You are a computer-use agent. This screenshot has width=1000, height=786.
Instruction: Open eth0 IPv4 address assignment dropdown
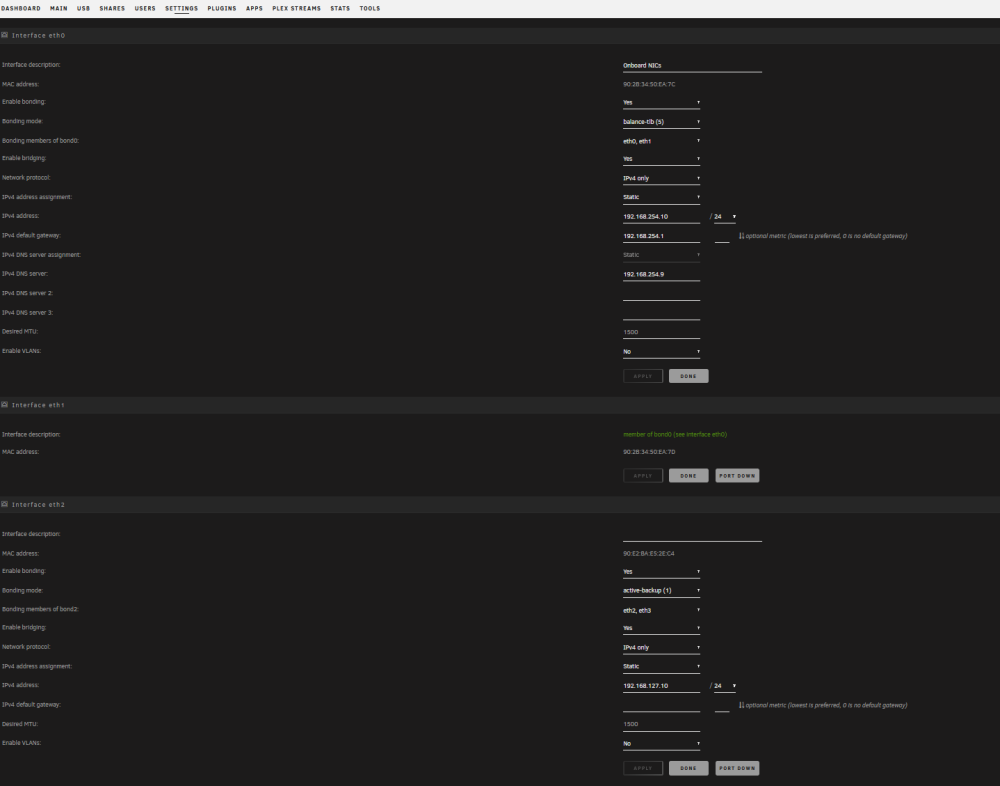coord(661,197)
